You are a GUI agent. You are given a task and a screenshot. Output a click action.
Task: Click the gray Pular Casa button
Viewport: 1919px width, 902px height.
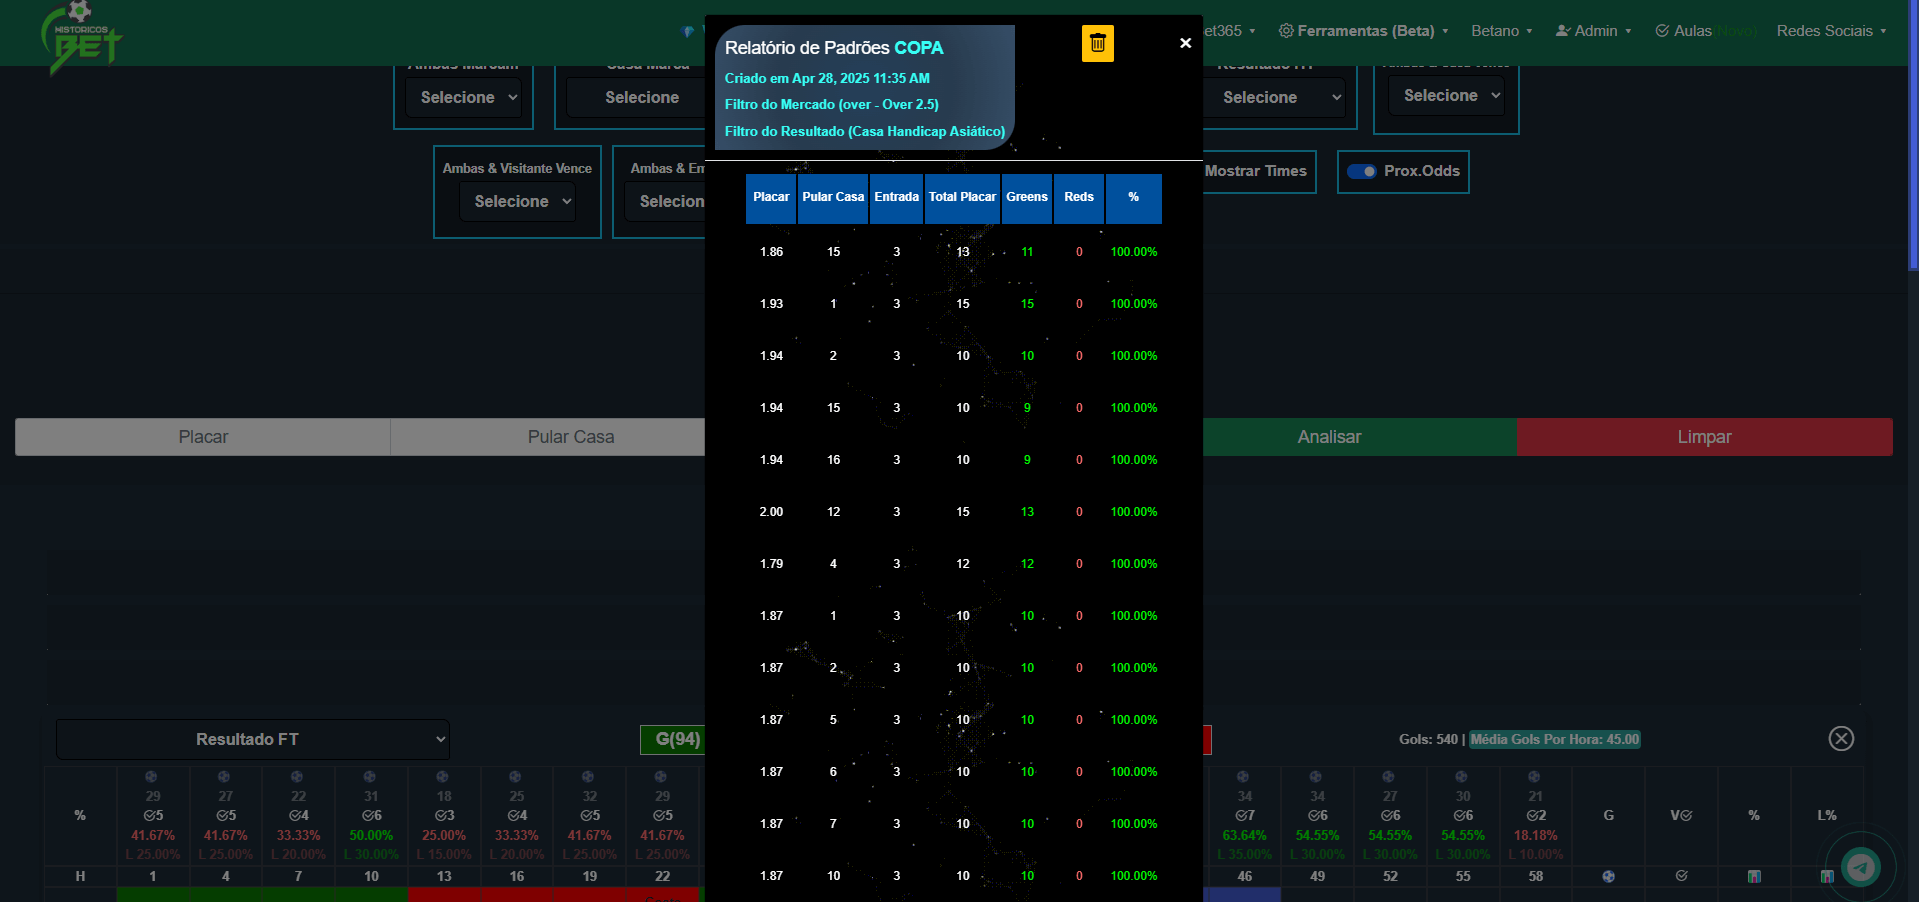click(x=548, y=437)
